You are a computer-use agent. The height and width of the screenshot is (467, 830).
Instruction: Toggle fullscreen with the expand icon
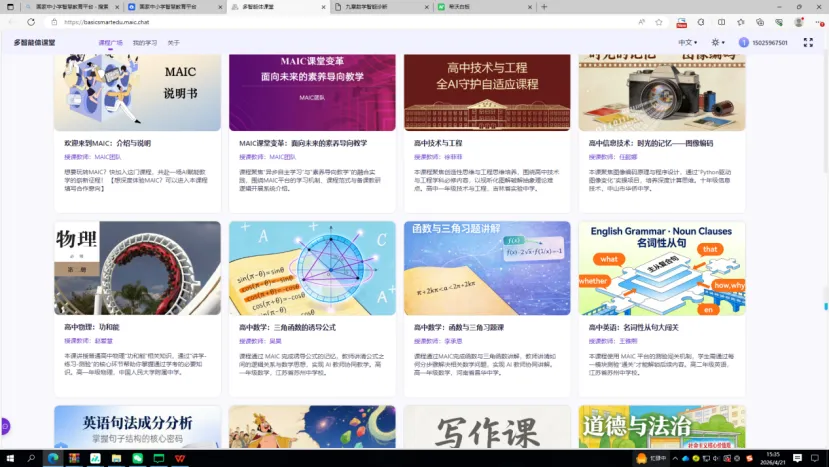[808, 43]
